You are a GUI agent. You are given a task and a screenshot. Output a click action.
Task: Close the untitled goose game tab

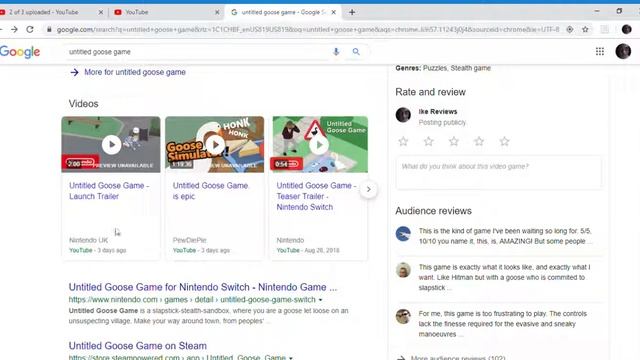[x=333, y=12]
